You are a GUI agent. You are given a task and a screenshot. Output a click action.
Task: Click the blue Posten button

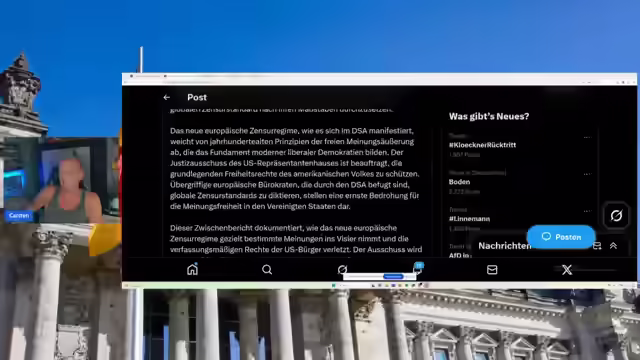pos(561,237)
